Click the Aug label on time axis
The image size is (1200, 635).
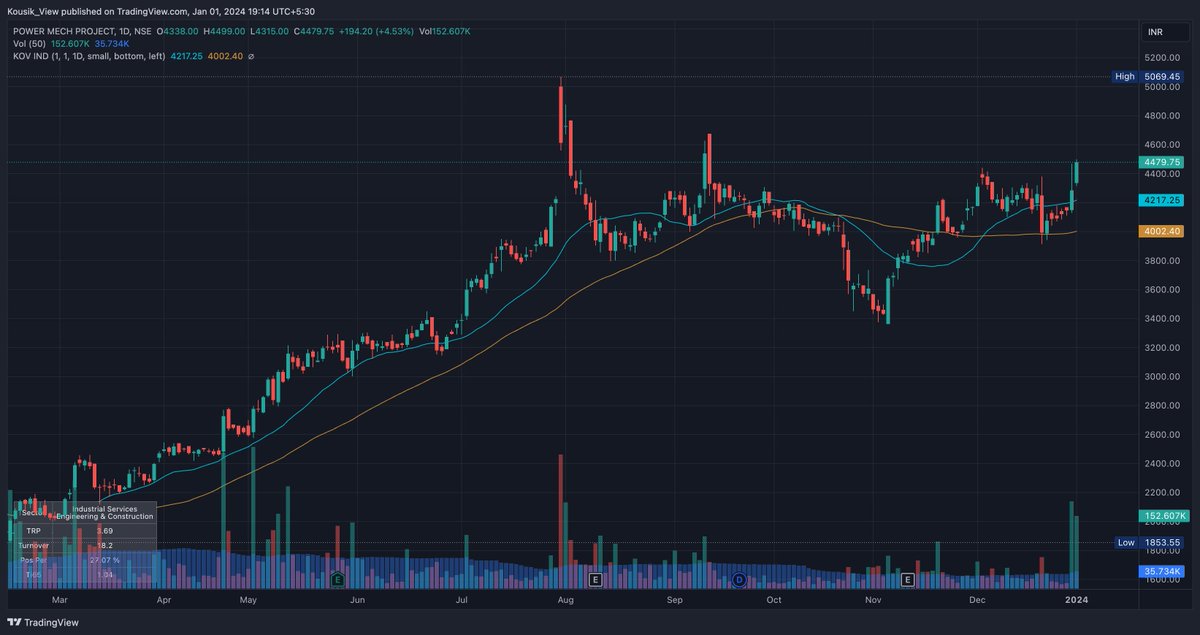(x=565, y=600)
